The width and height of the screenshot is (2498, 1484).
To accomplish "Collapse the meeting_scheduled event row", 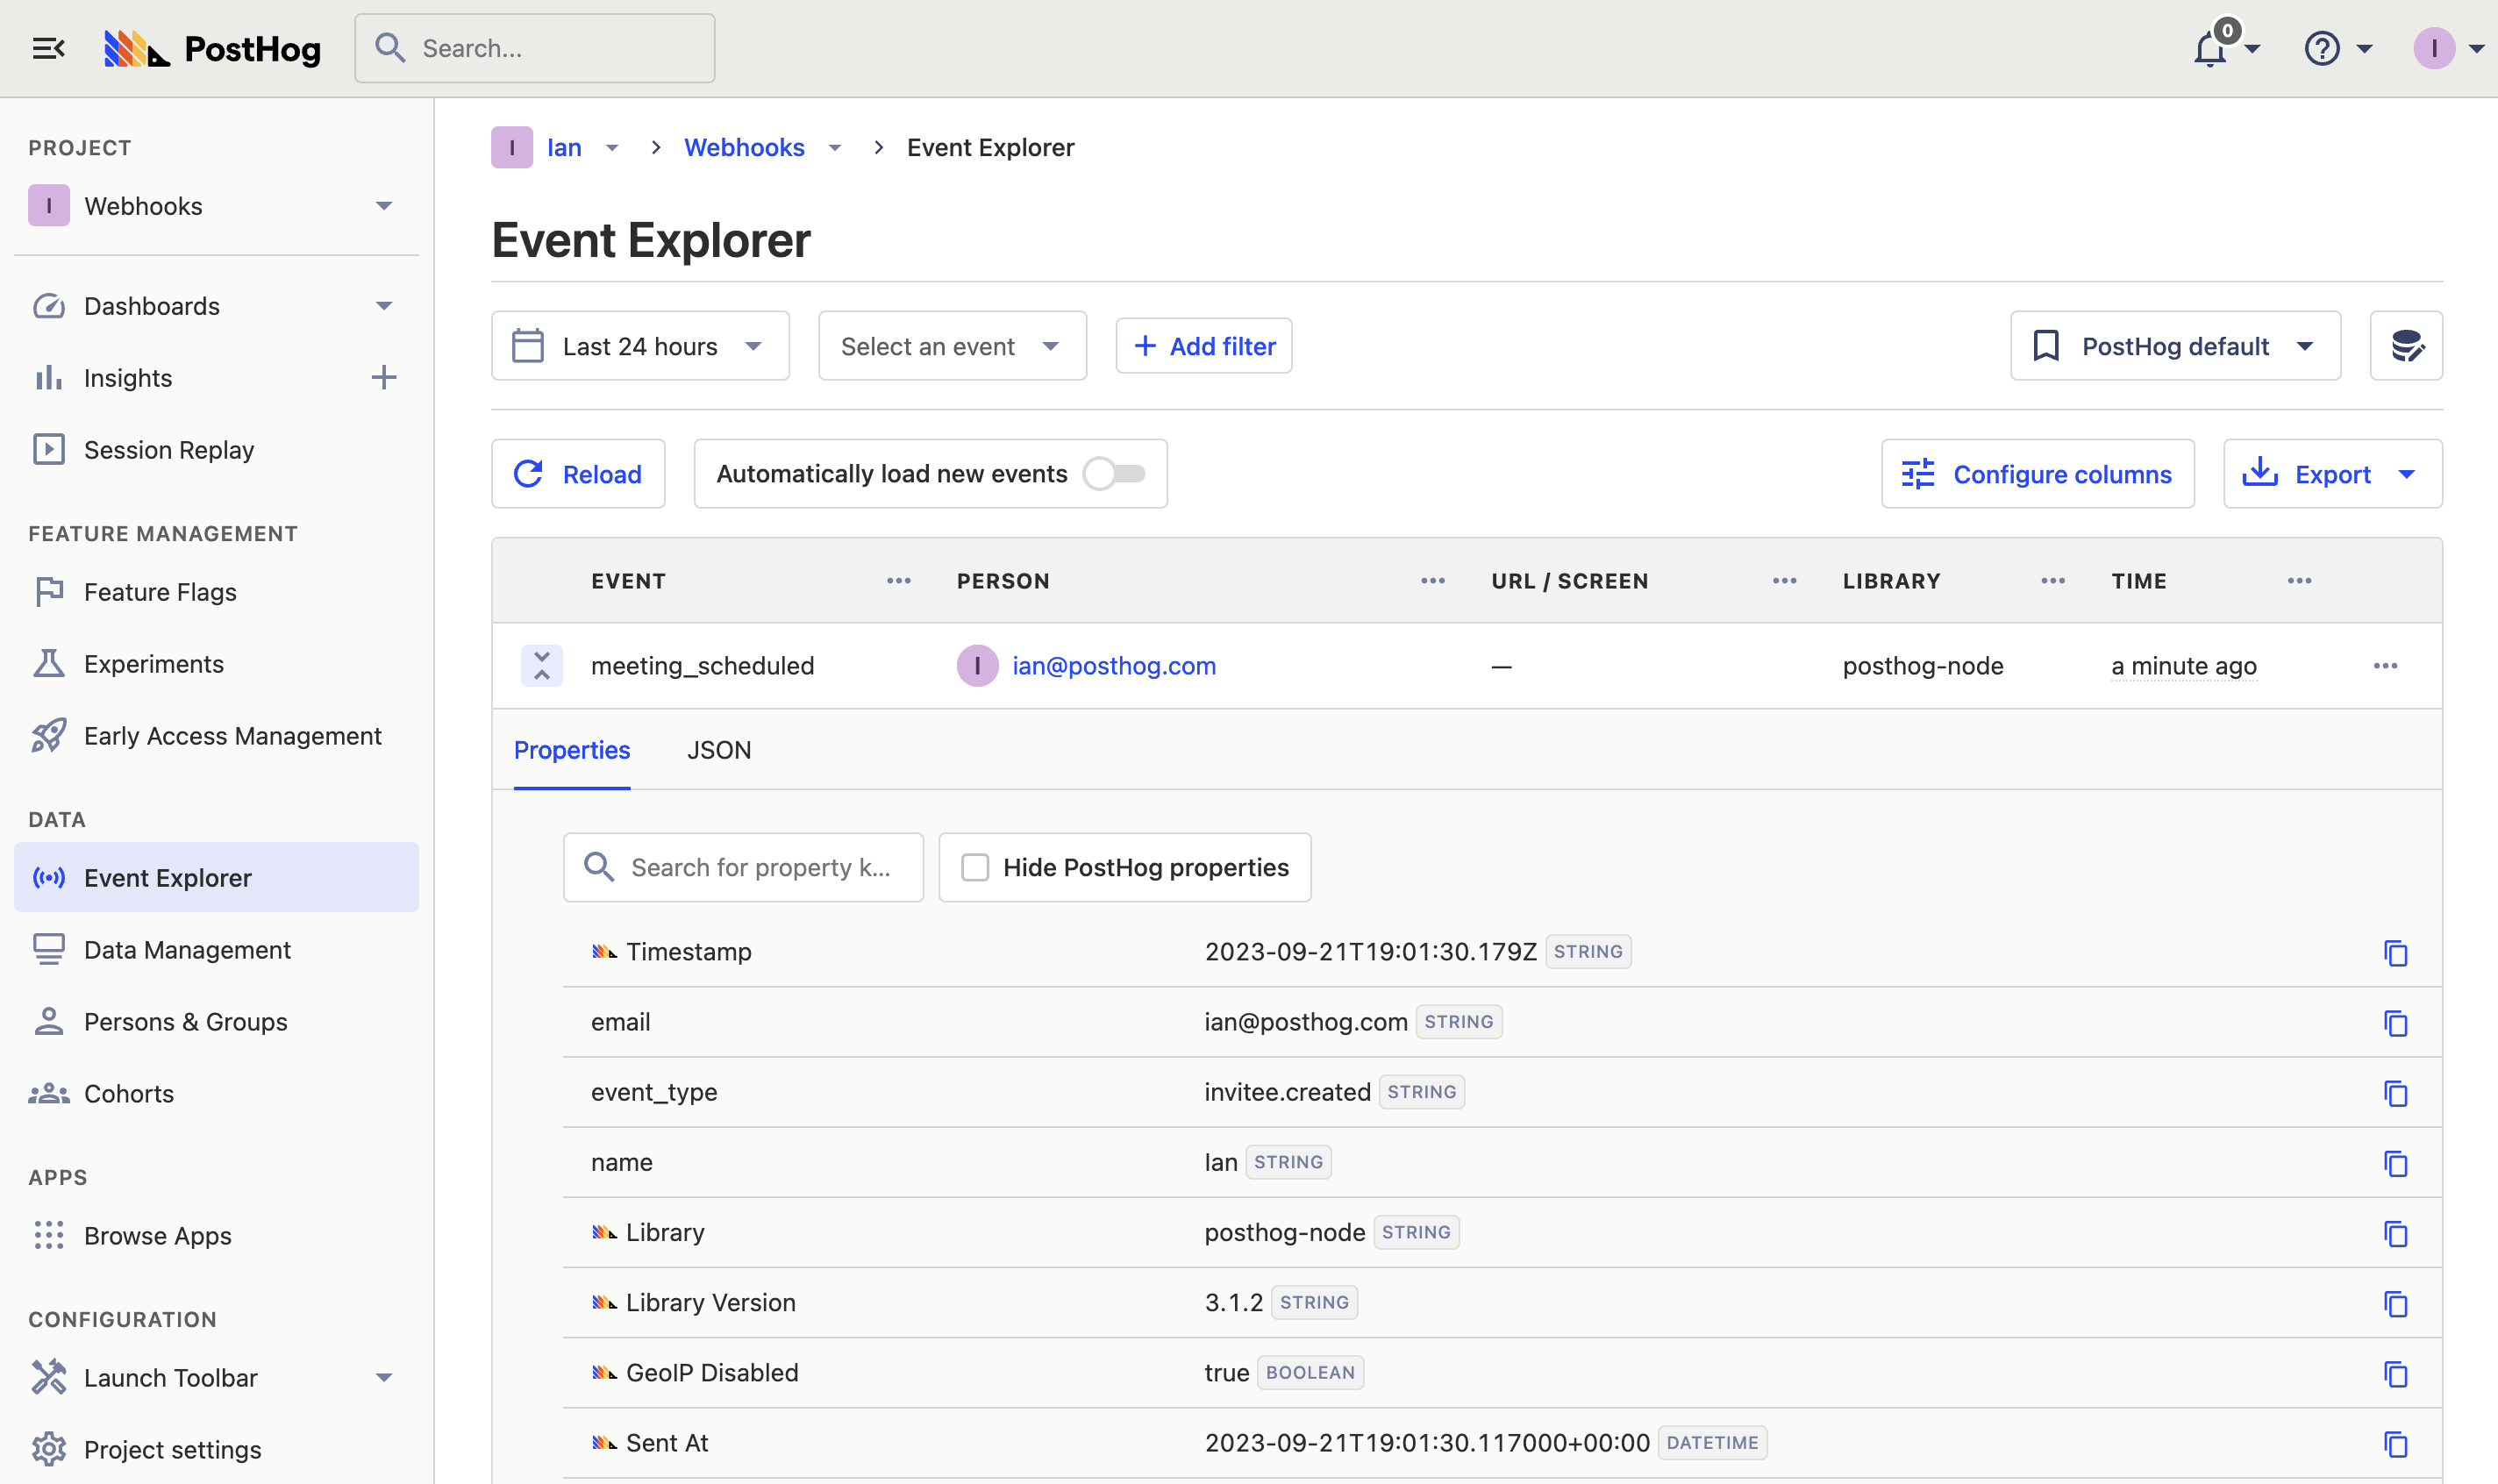I will tap(541, 666).
